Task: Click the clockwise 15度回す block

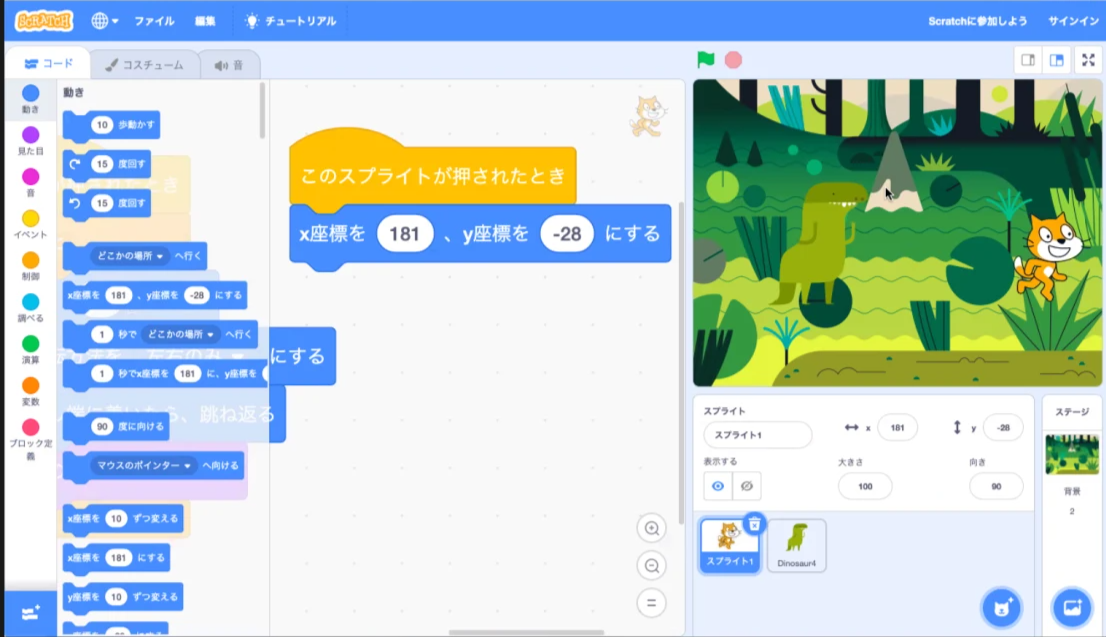Action: [x=107, y=164]
